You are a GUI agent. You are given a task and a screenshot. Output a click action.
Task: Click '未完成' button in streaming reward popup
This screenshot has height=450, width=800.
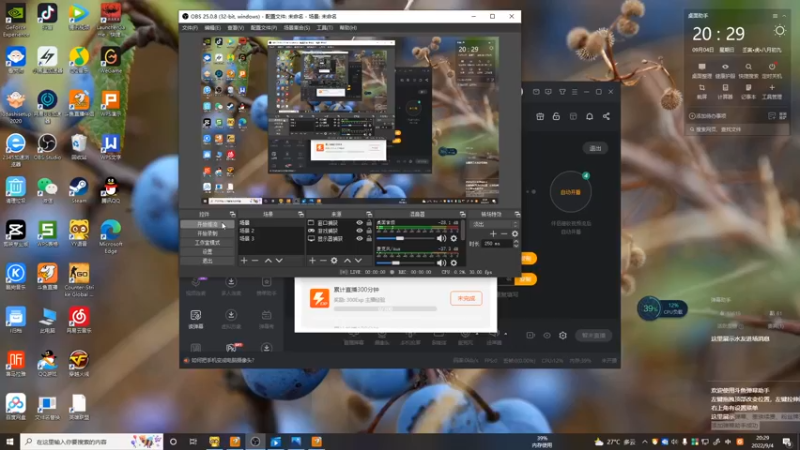466,298
